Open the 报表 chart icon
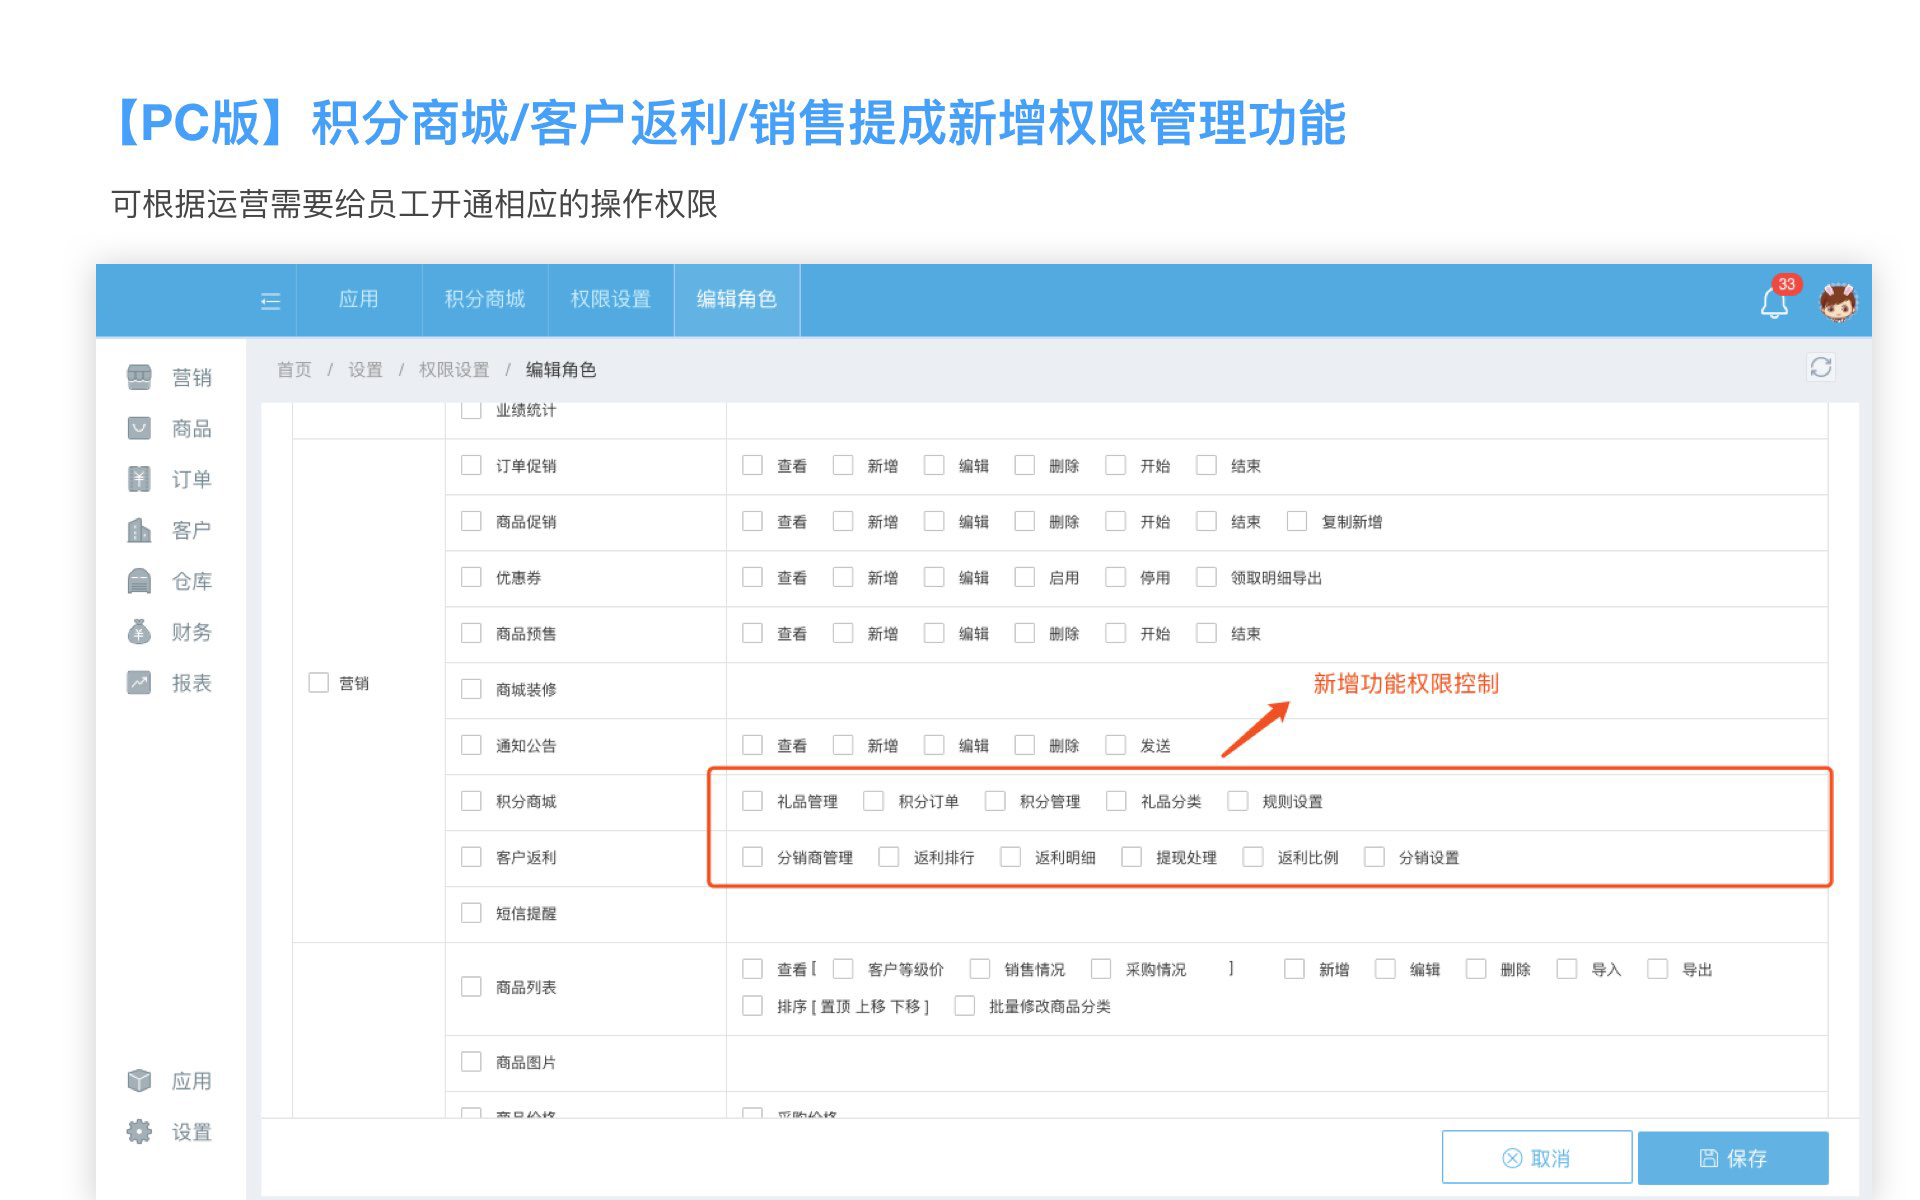Screen dimensions: 1920x1200 (139, 683)
